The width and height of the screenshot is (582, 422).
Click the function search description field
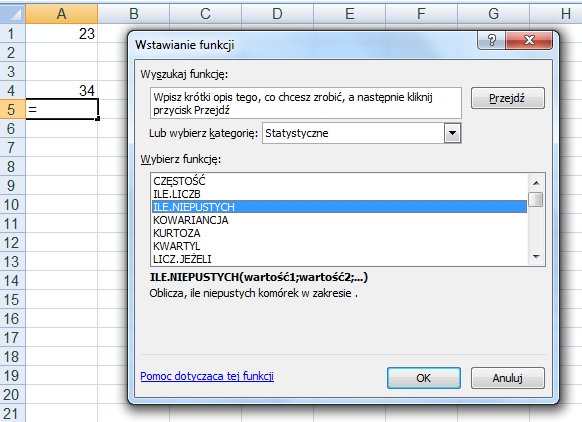click(305, 103)
